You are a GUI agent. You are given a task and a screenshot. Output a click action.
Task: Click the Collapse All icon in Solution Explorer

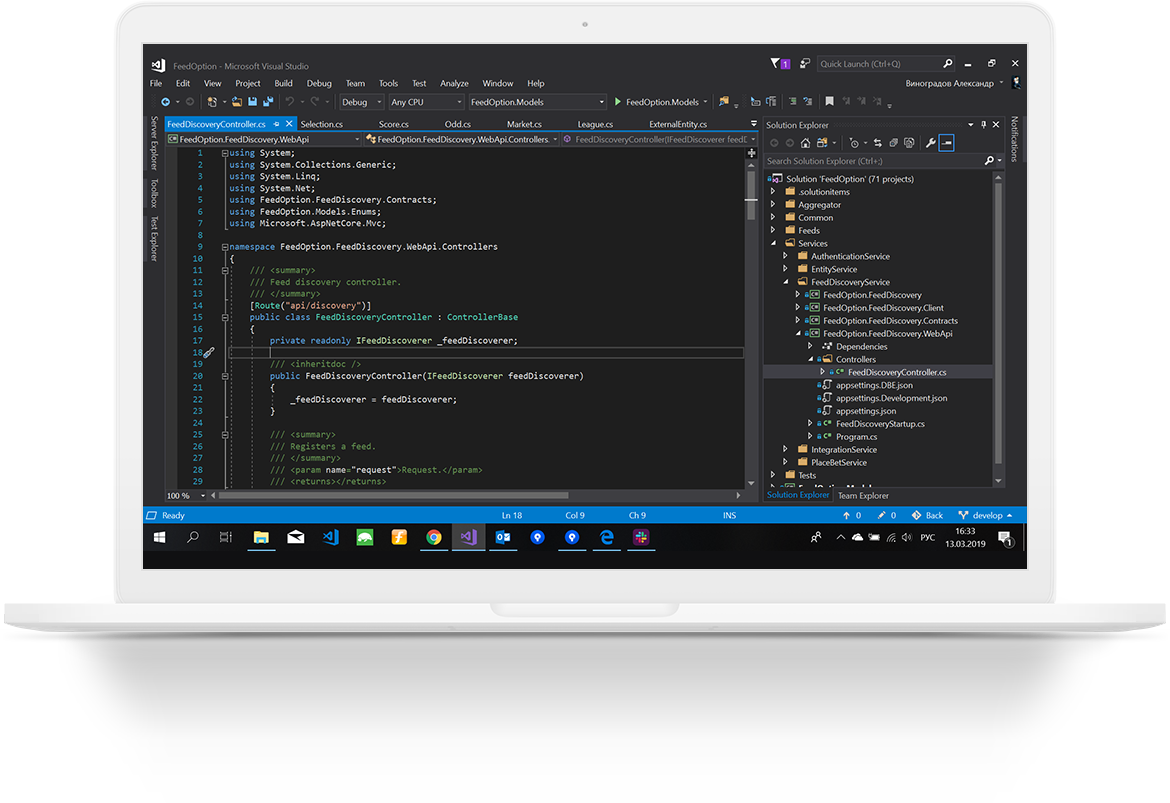893,143
